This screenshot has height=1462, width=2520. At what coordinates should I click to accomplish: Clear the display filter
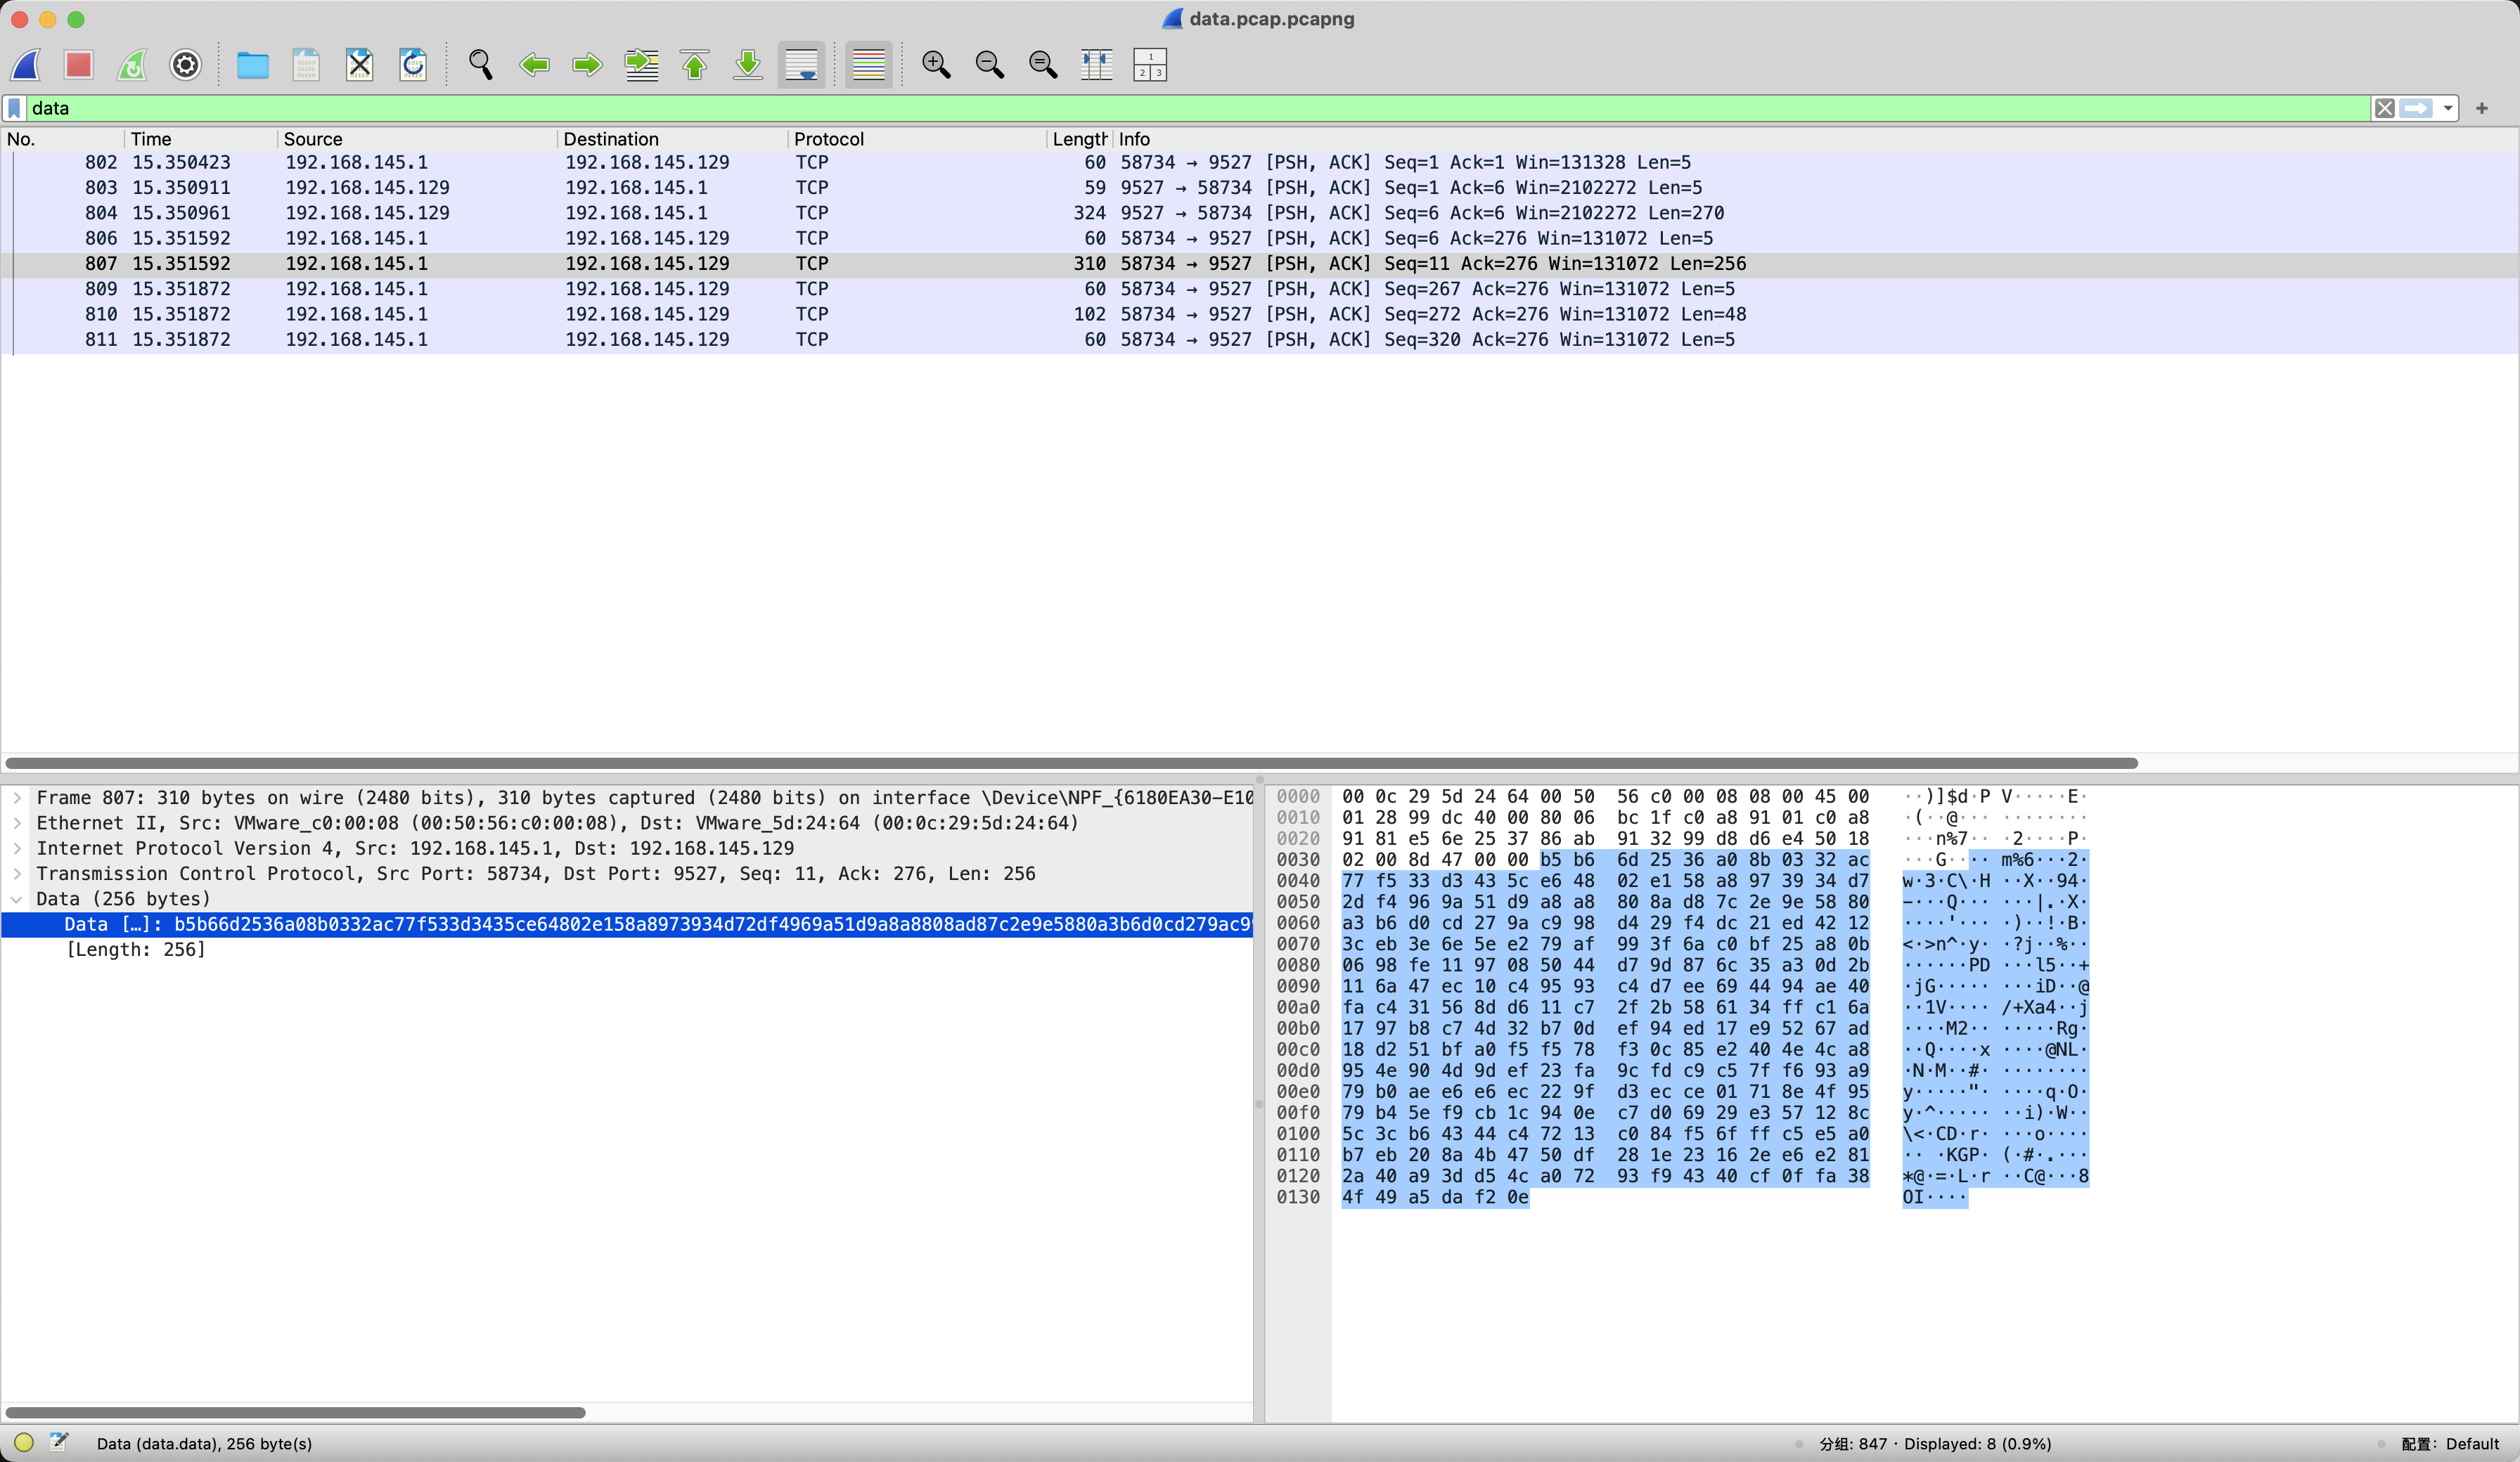click(x=2385, y=108)
